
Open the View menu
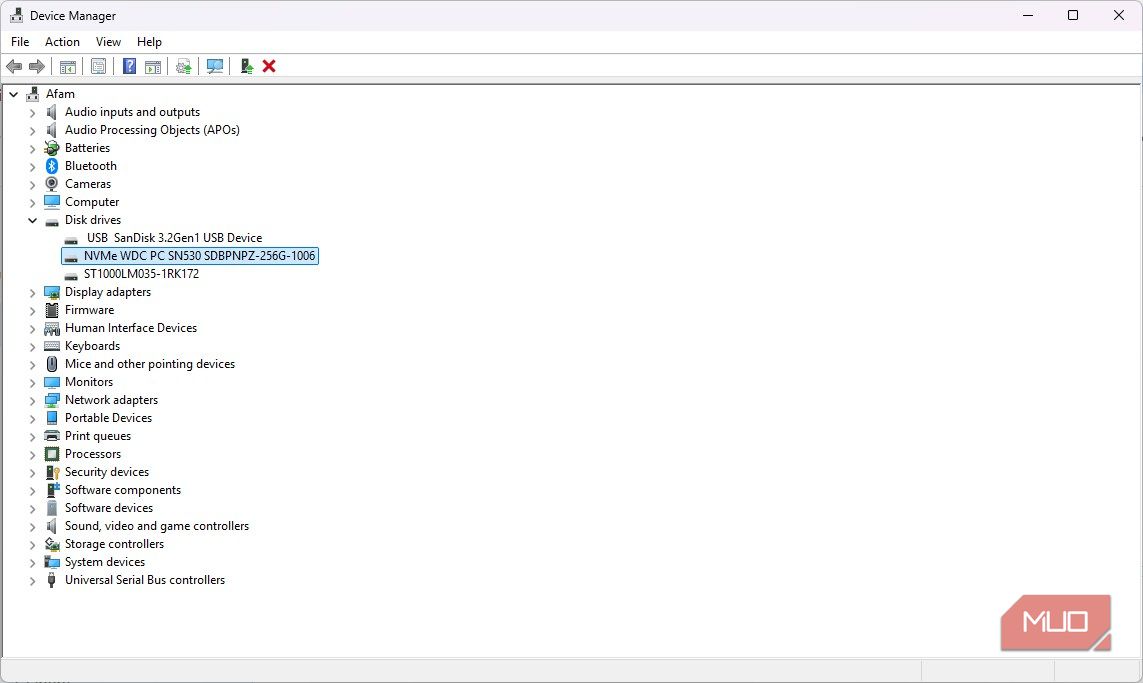tap(108, 42)
